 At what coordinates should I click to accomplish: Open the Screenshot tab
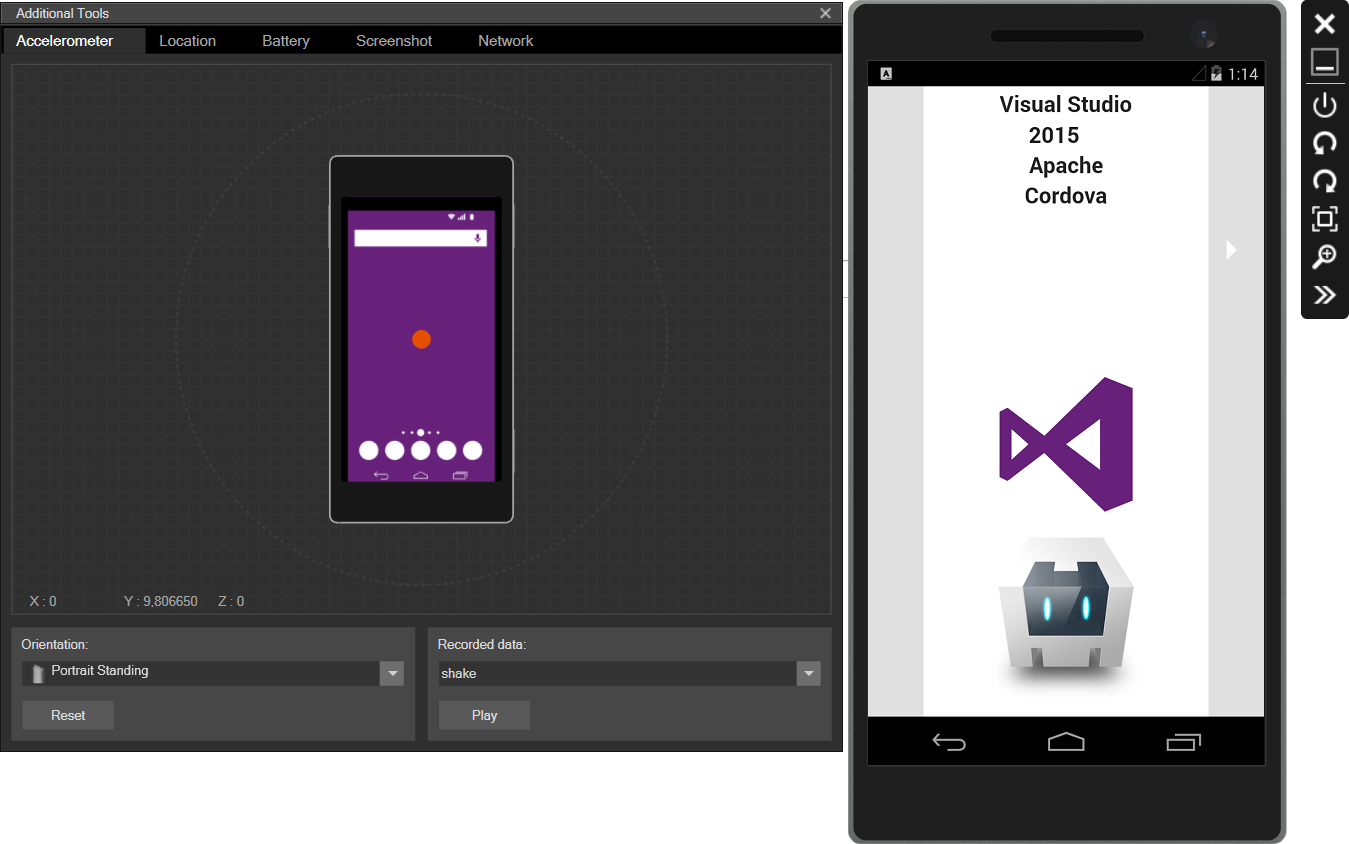tap(394, 41)
